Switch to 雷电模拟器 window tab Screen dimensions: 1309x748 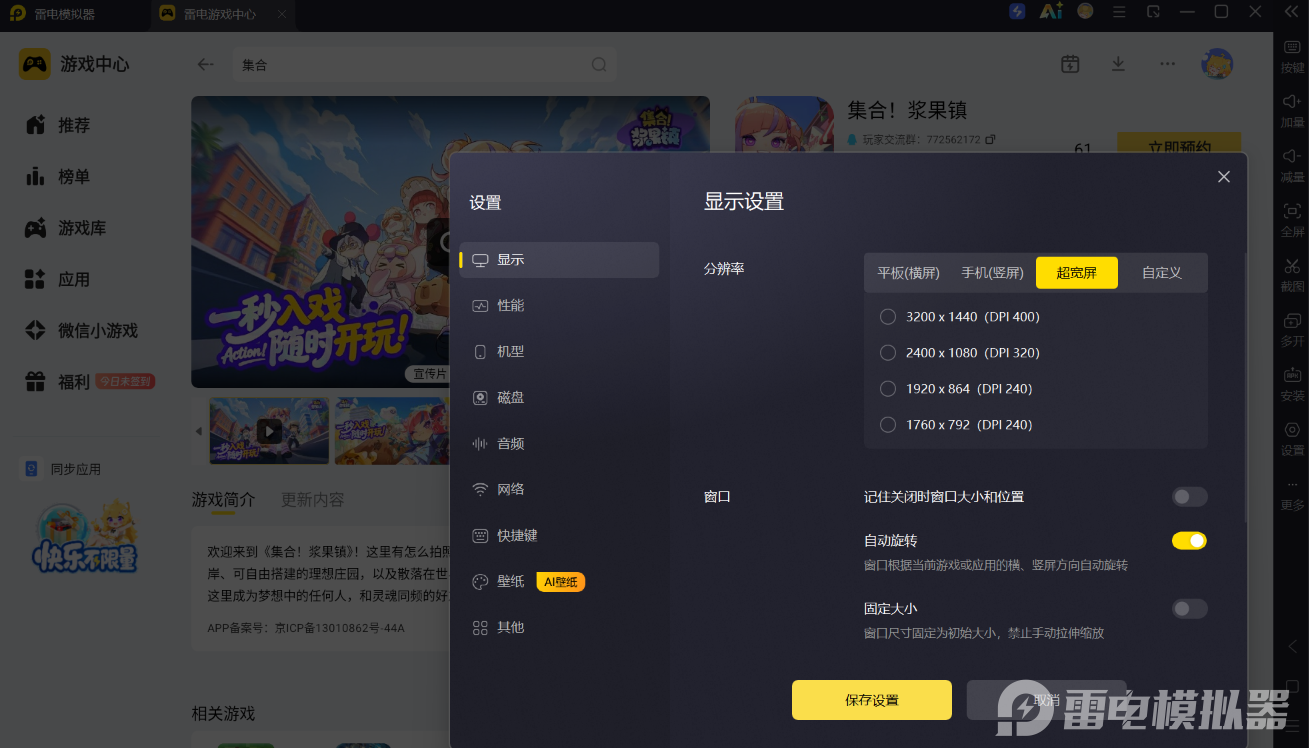tap(66, 14)
